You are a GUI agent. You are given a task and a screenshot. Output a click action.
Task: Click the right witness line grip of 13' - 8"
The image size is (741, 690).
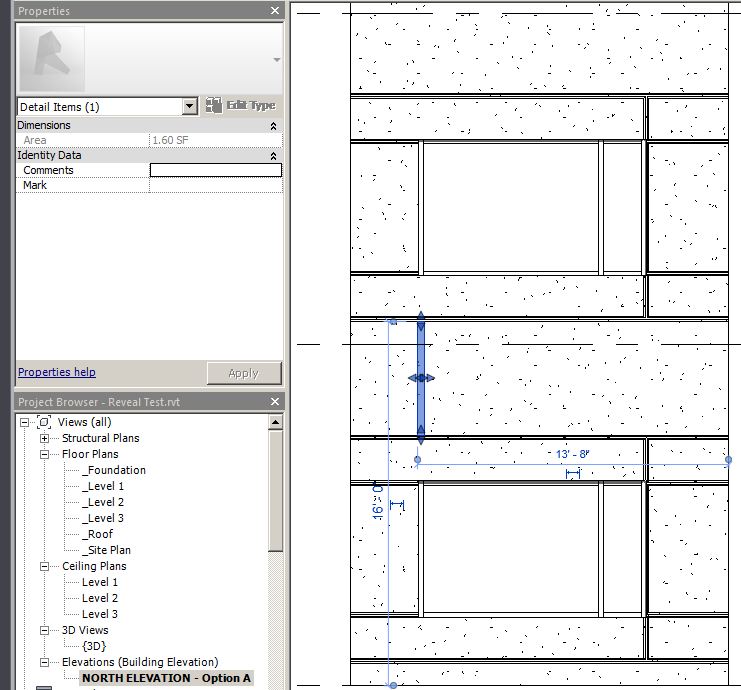[728, 459]
